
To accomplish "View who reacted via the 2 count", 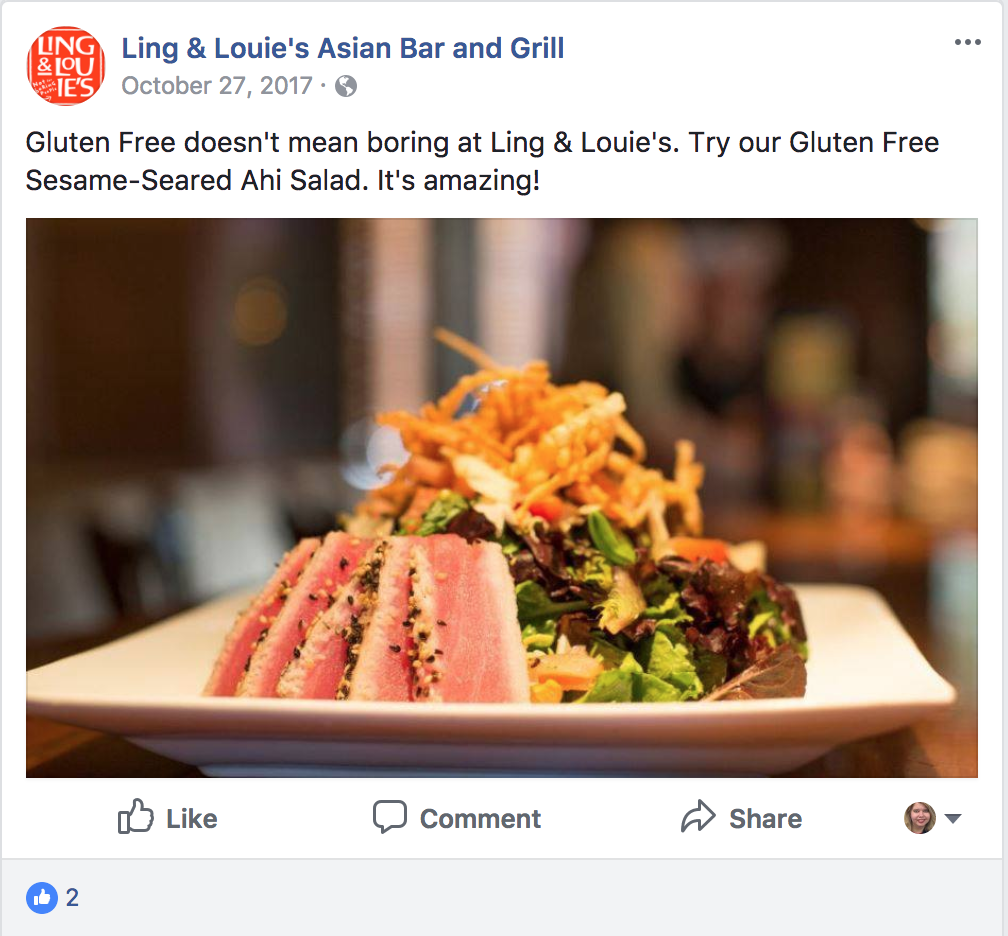I will (72, 897).
